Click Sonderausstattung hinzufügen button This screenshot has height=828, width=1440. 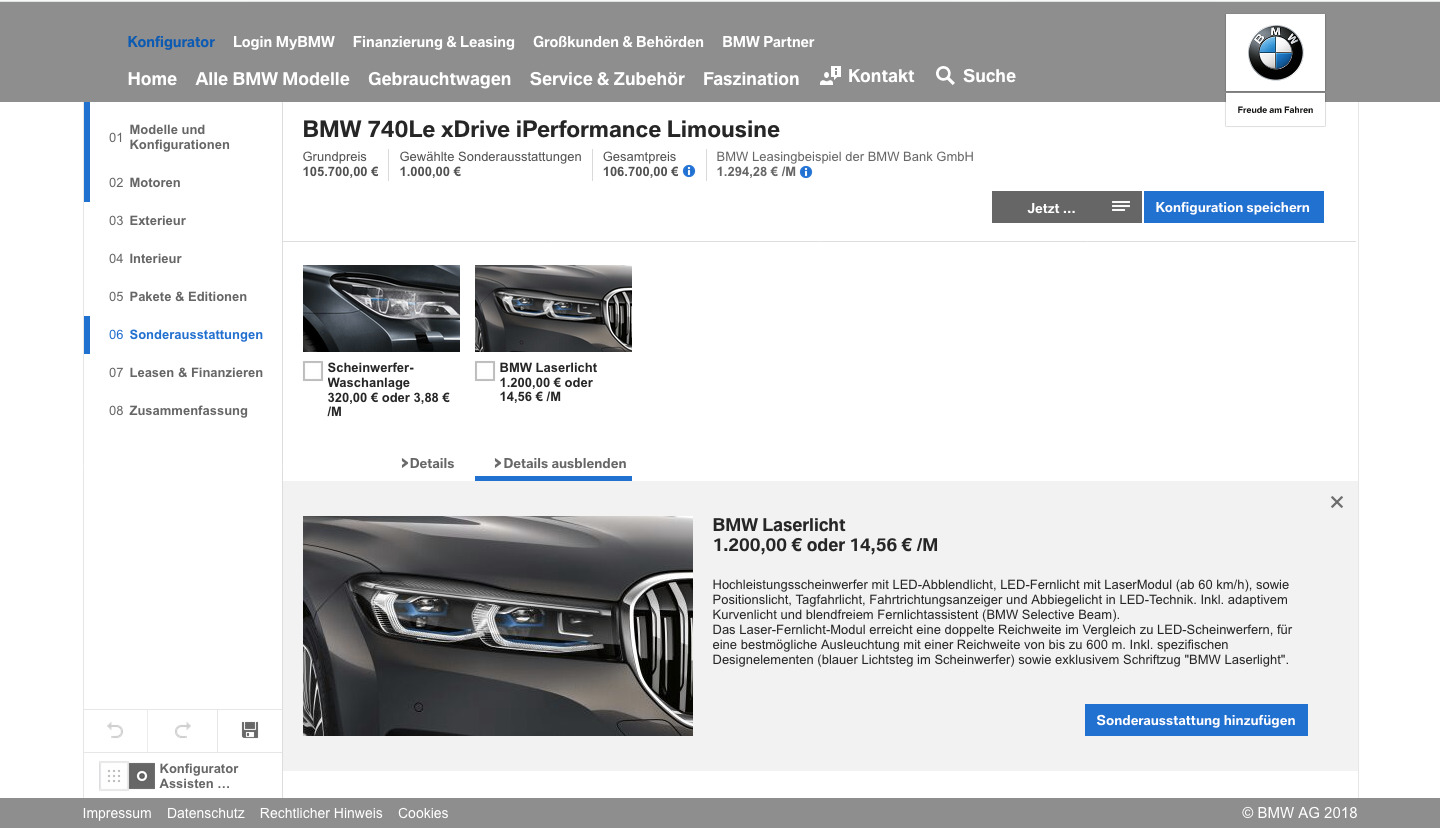tap(1195, 720)
